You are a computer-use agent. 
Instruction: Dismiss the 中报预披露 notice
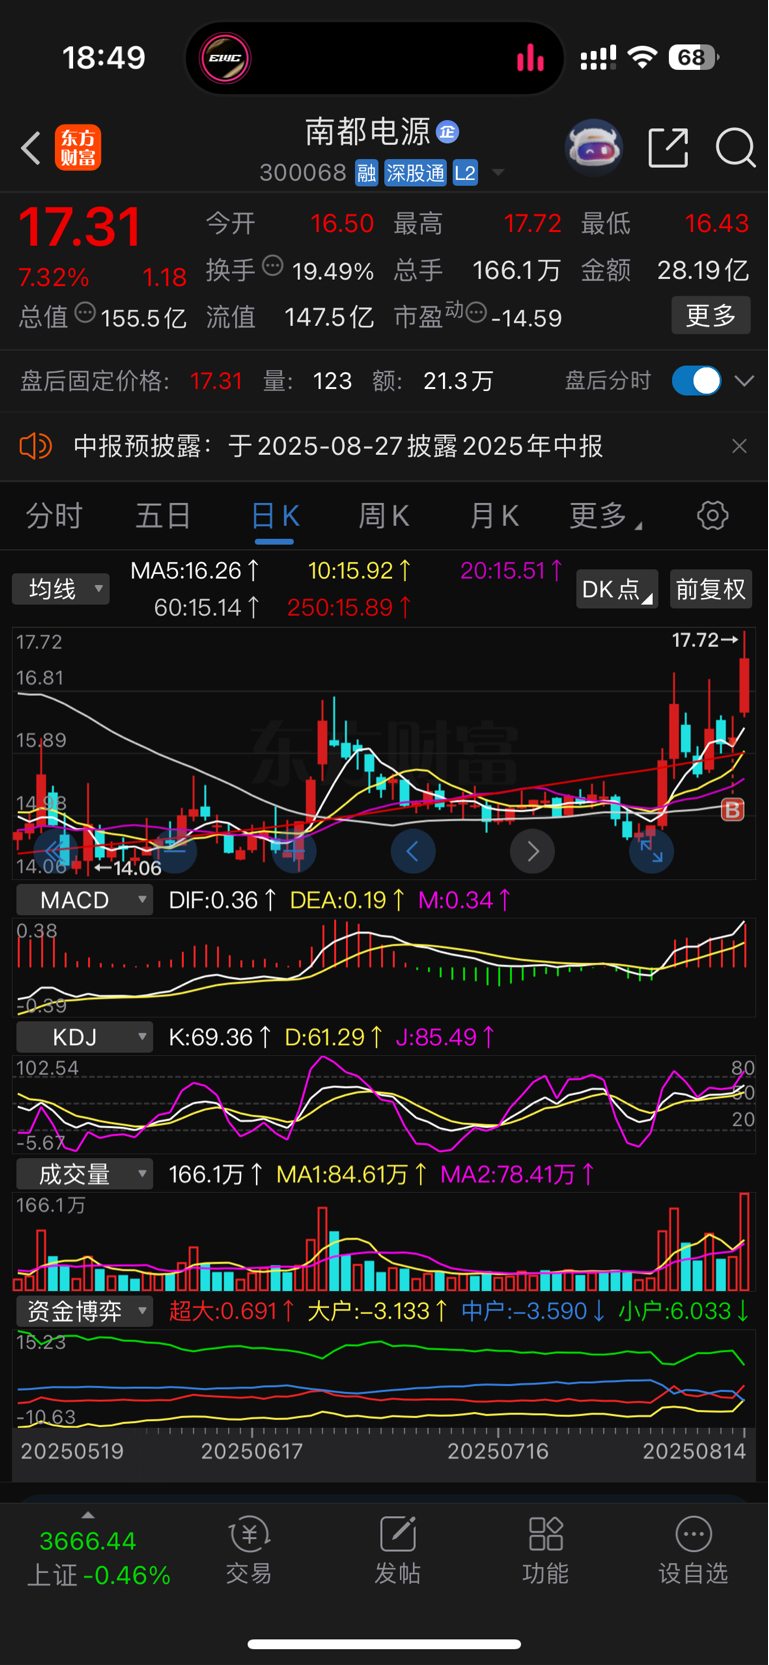(x=739, y=446)
